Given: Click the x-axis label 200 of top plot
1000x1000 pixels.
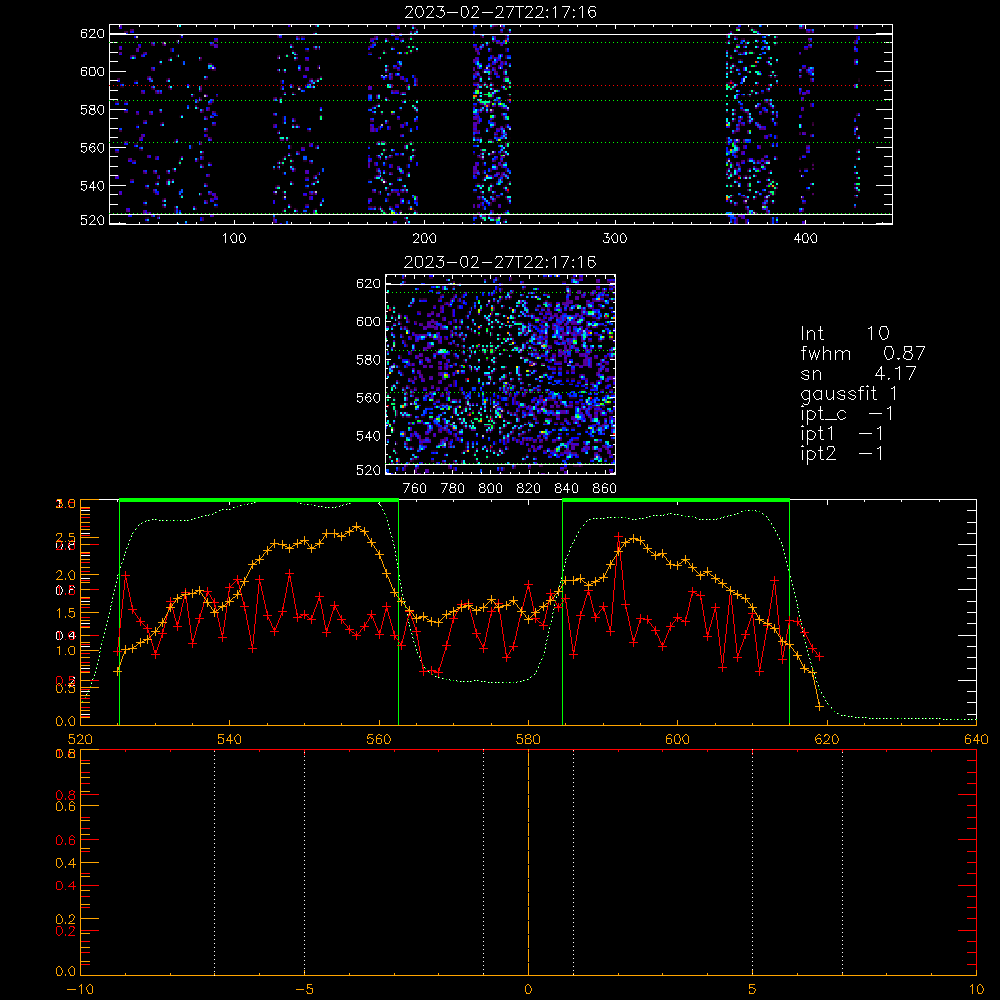Looking at the screenshot, I should click(x=424, y=239).
